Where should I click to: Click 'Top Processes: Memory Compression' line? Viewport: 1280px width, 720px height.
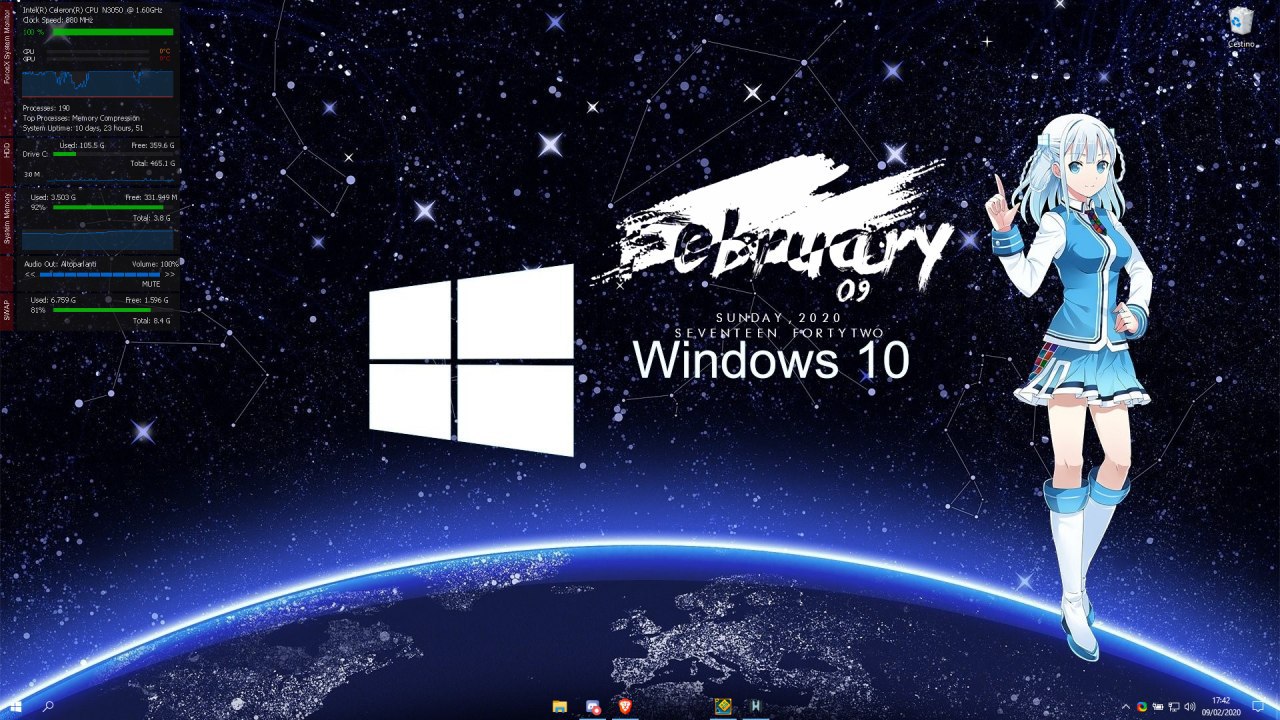coord(81,118)
